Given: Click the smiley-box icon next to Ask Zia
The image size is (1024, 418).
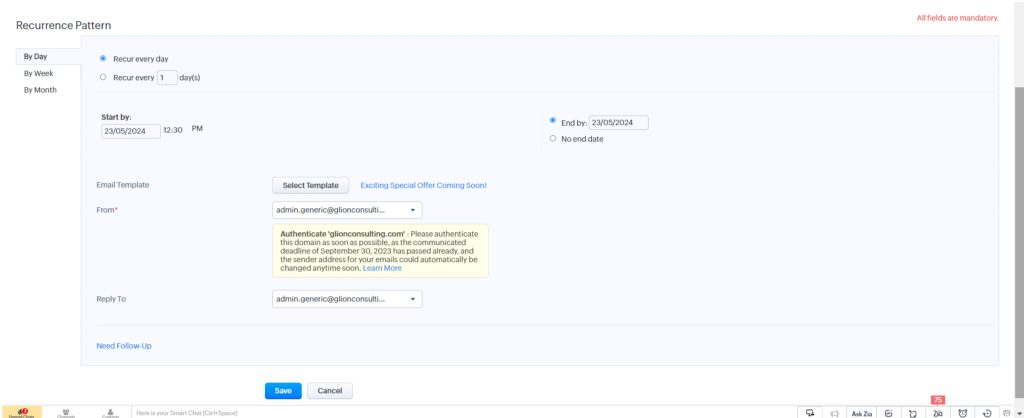Looking at the screenshot, I should 889,413.
